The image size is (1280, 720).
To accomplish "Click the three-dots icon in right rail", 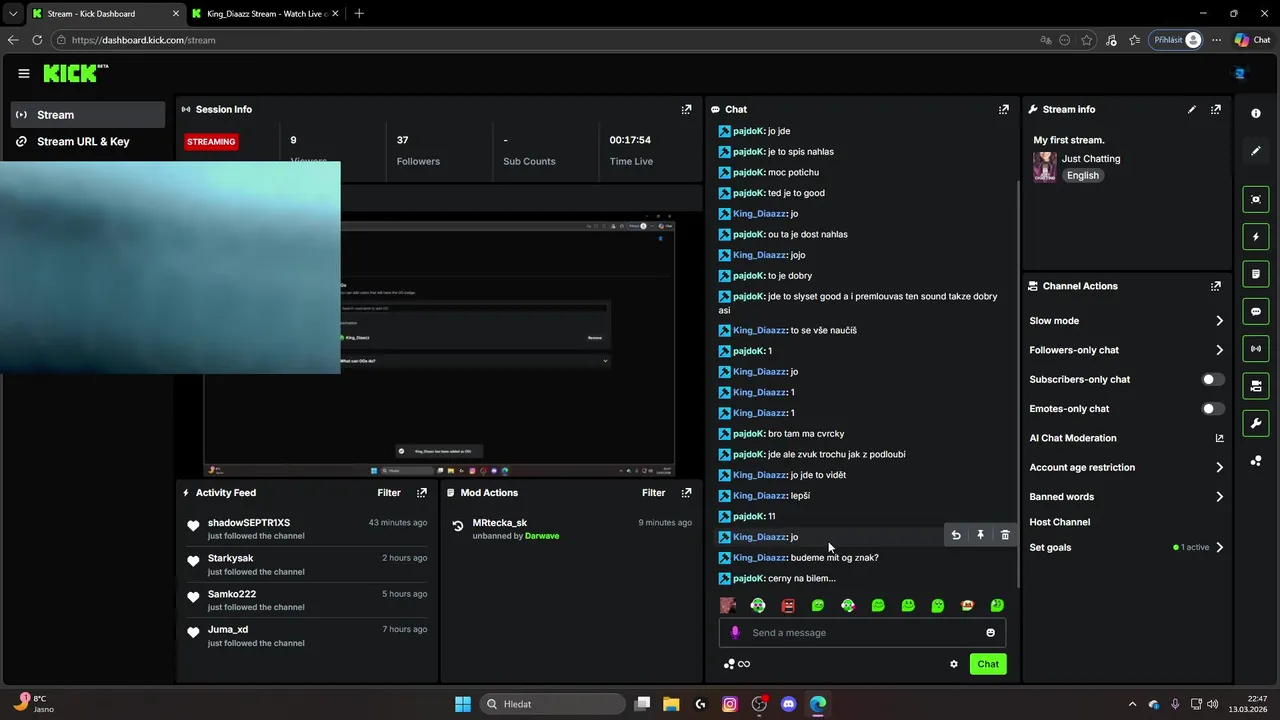I will 1256,461.
